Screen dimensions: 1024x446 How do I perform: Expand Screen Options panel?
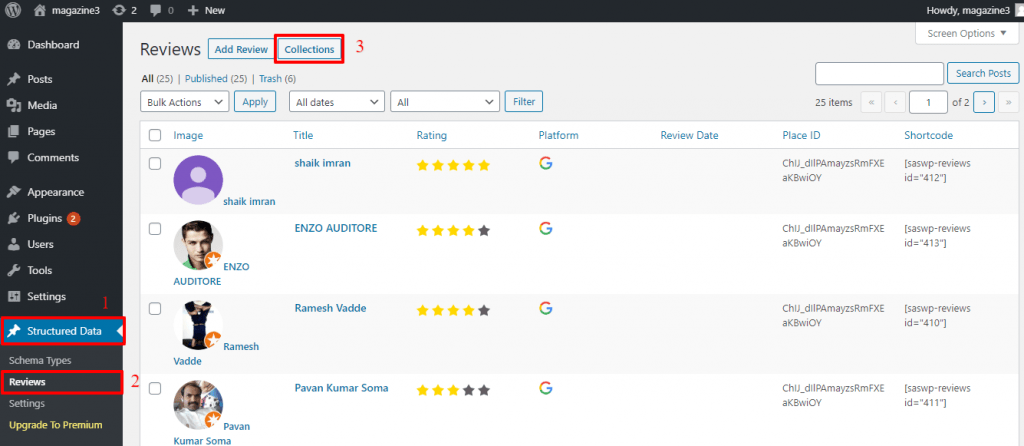pos(967,33)
